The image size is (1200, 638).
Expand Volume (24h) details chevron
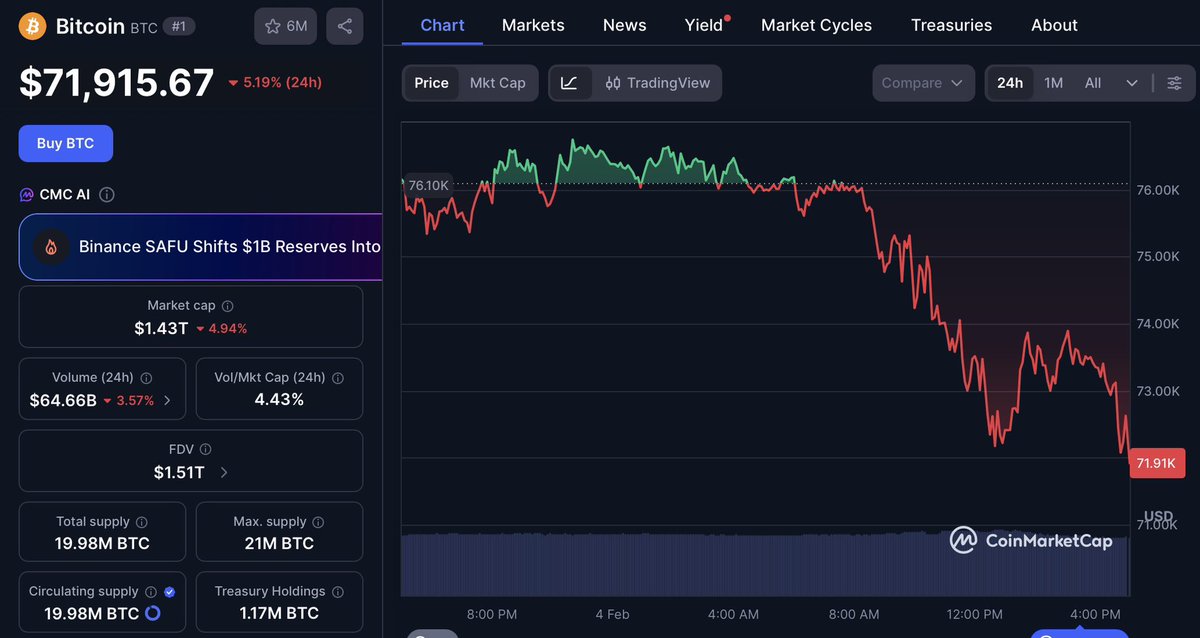(x=167, y=400)
